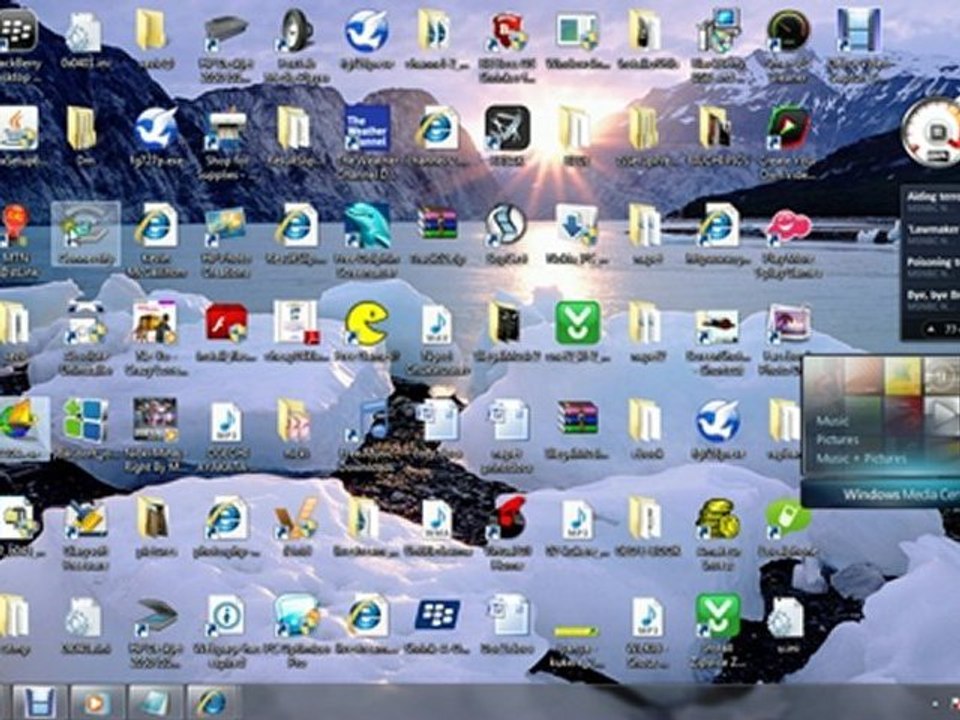
Task: Click the Windows Media Center bar
Action: [881, 493]
